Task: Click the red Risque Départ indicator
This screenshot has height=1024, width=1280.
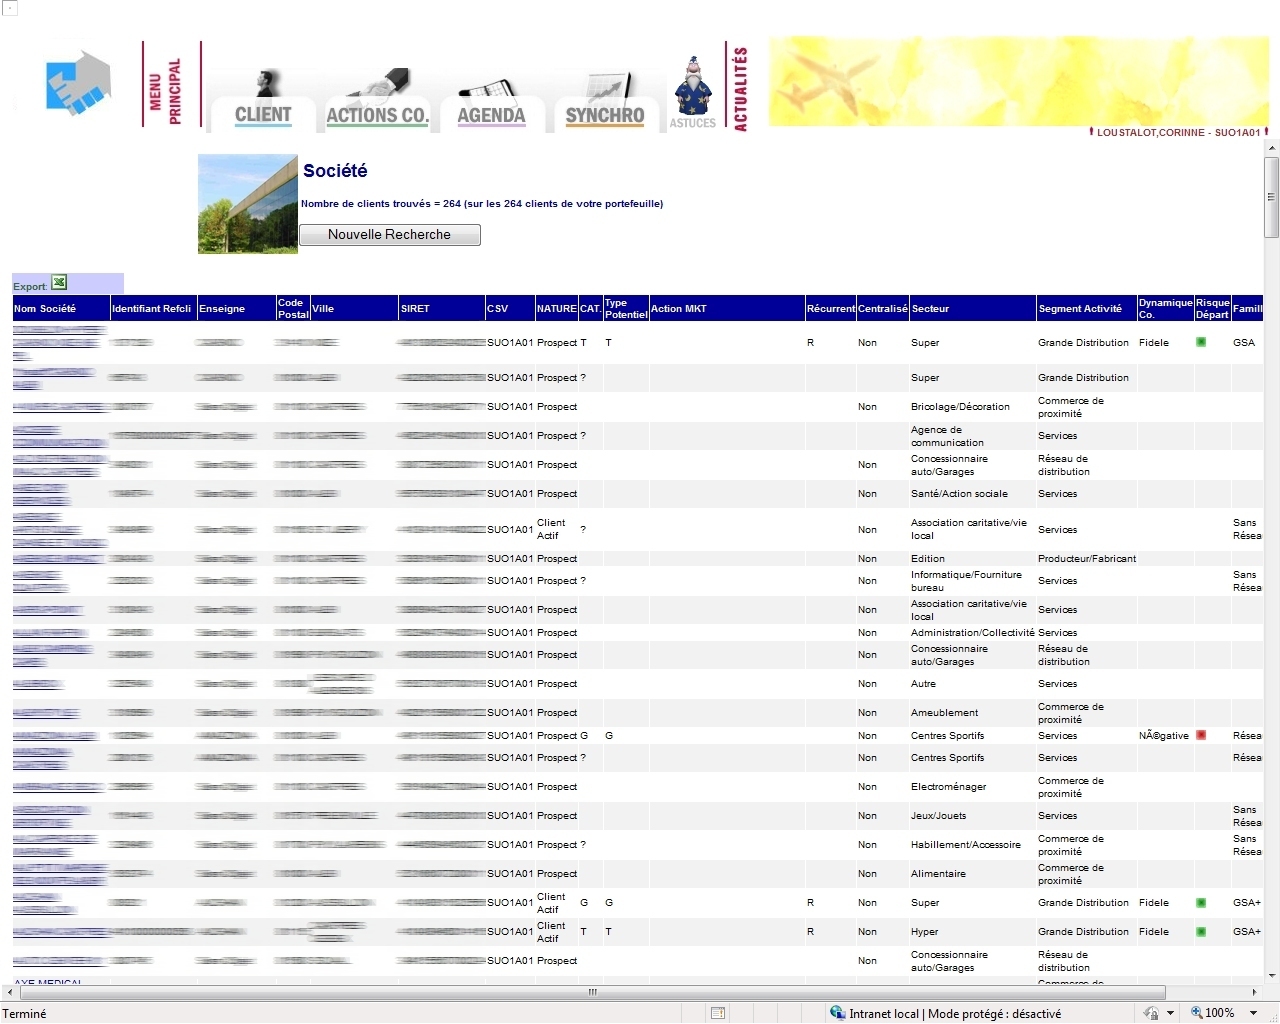Action: [x=1201, y=735]
